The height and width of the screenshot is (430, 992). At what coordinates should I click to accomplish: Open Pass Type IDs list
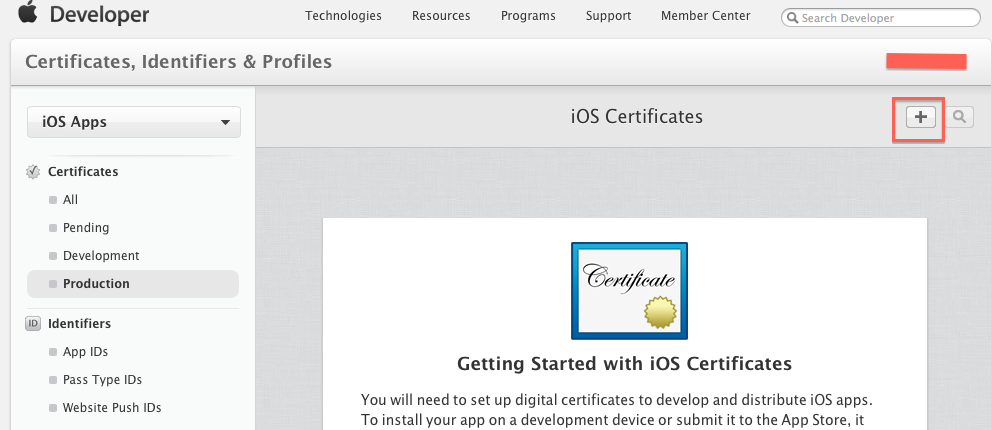click(102, 380)
